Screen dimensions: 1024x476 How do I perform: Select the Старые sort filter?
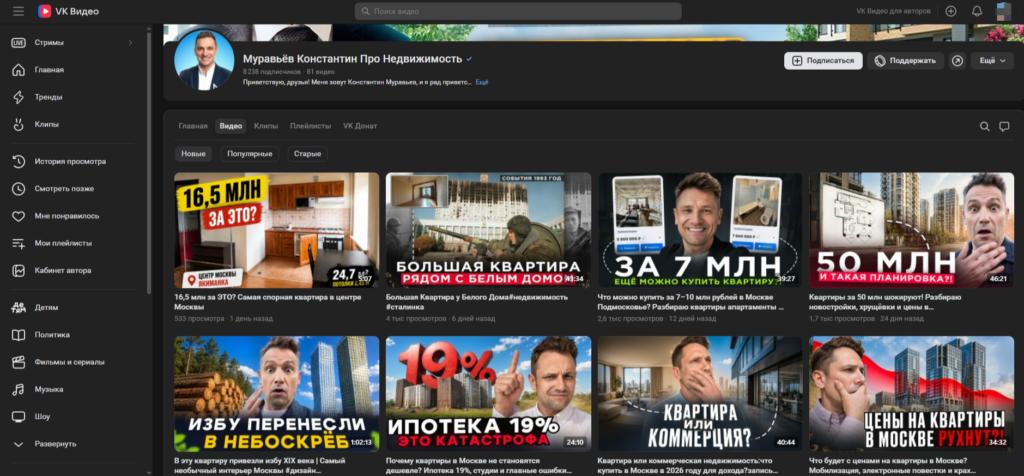(307, 154)
